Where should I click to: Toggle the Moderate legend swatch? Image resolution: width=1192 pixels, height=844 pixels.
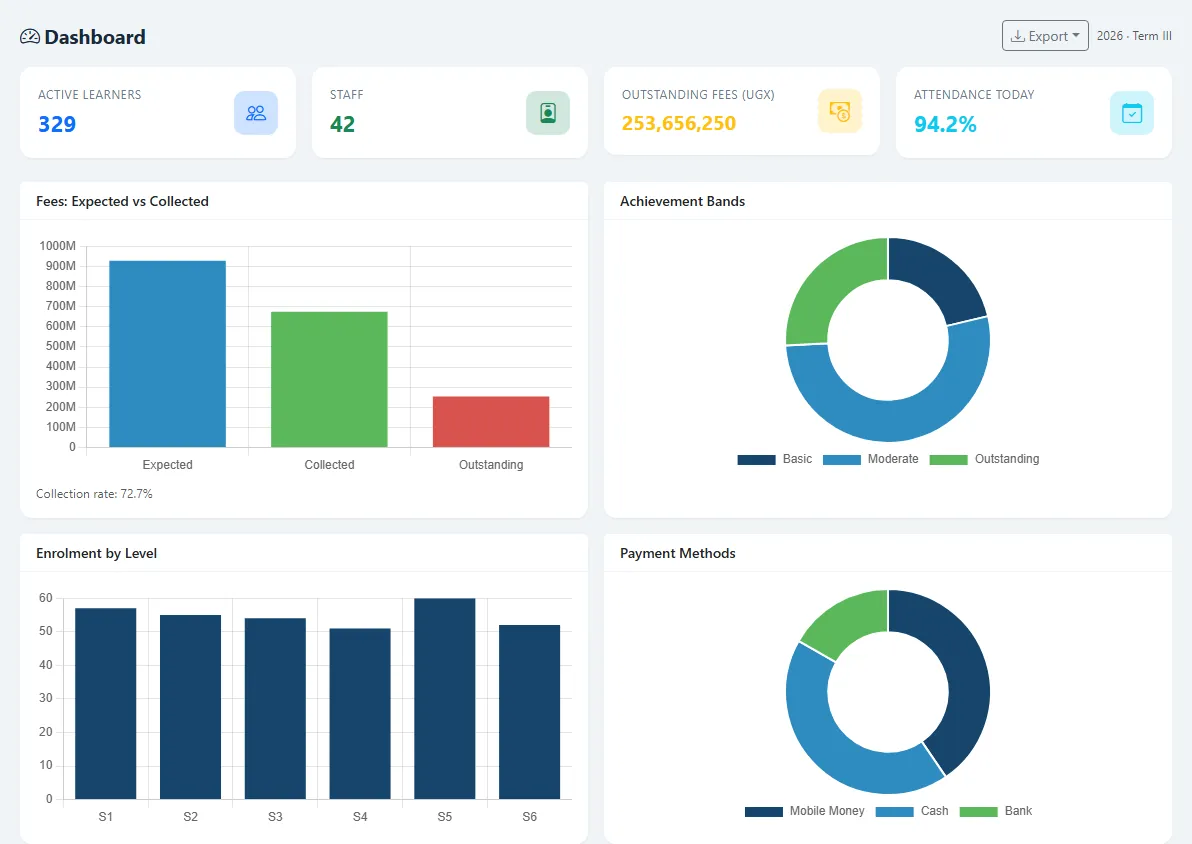(842, 459)
